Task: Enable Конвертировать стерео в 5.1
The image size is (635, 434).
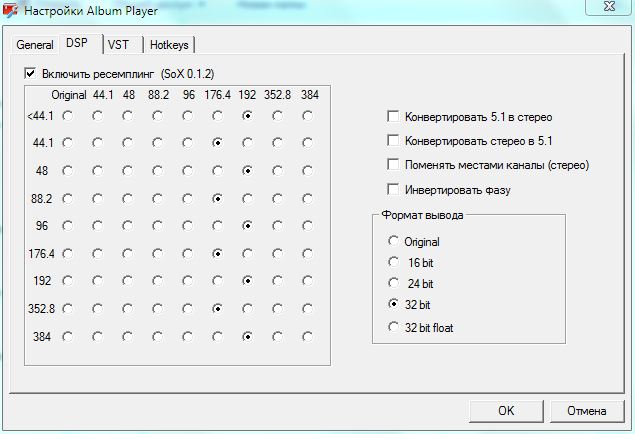Action: click(393, 140)
